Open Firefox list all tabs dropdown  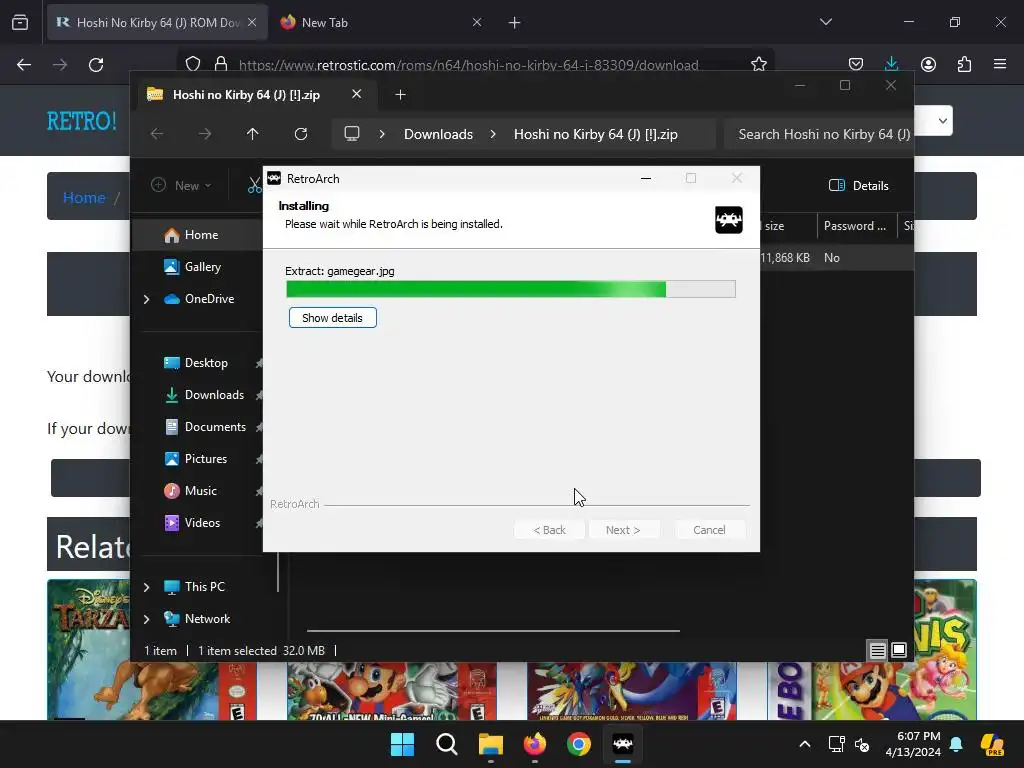(825, 22)
